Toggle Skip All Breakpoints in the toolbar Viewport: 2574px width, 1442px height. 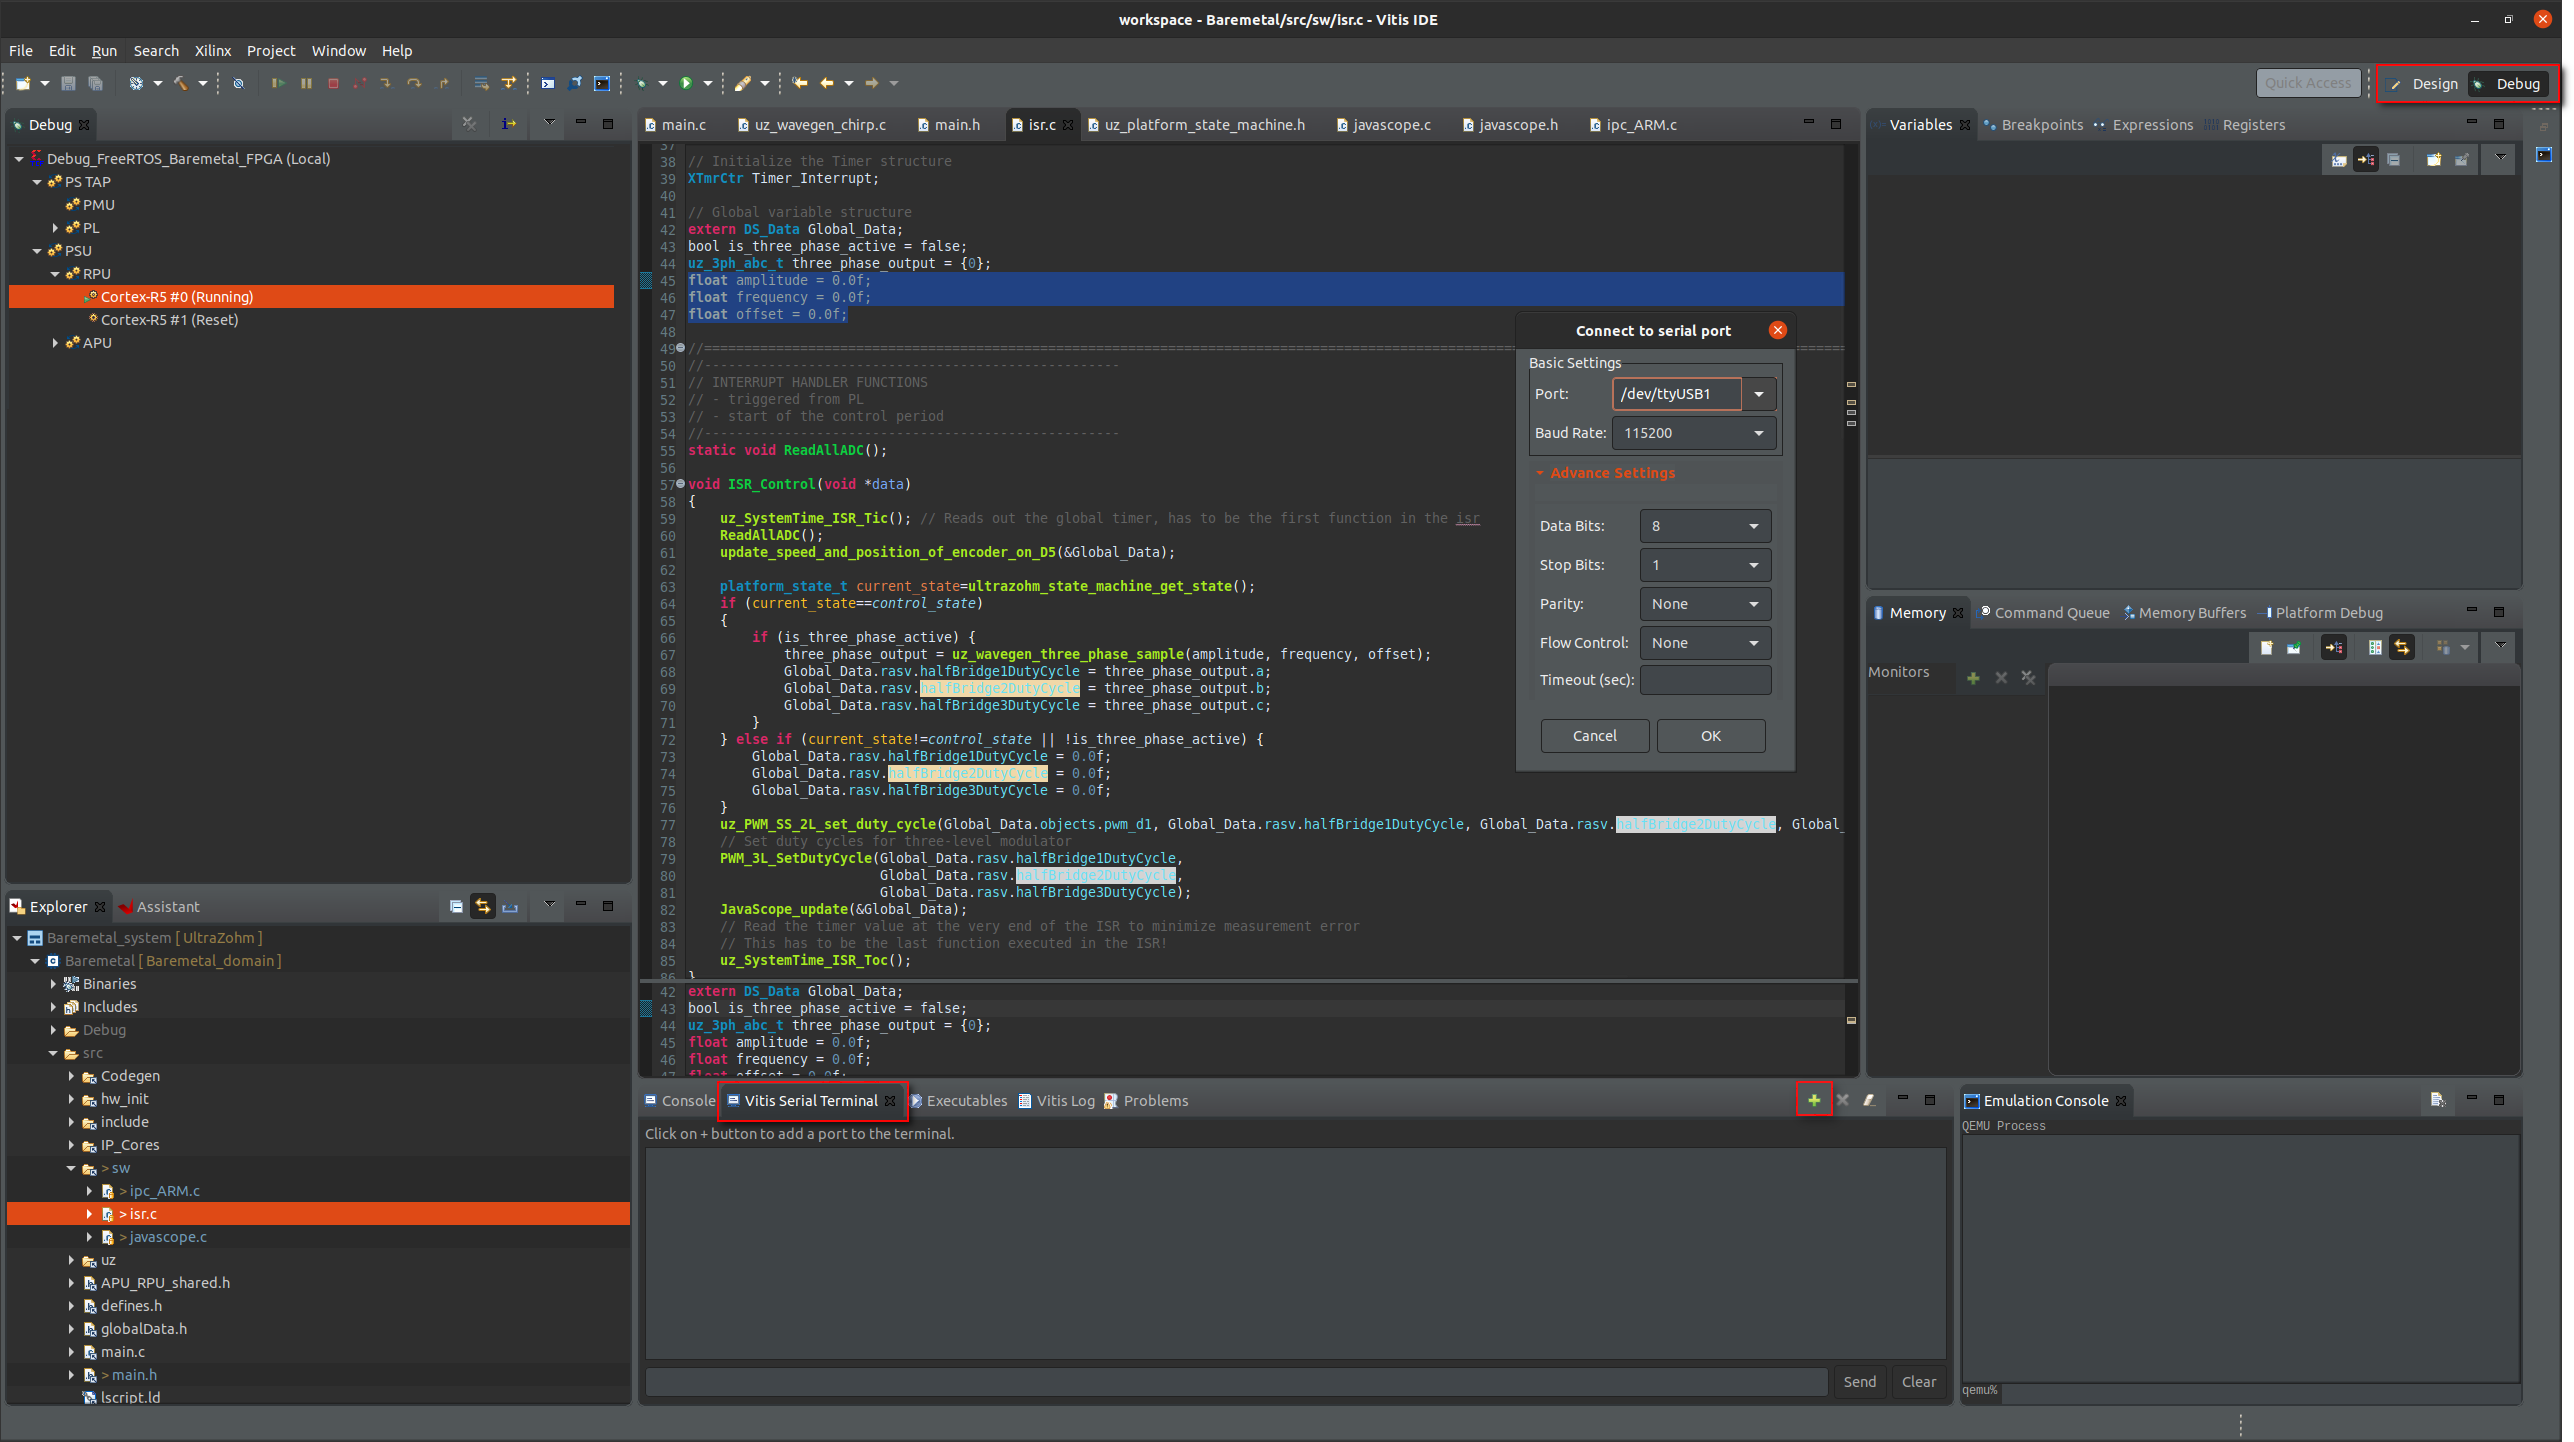(x=238, y=83)
